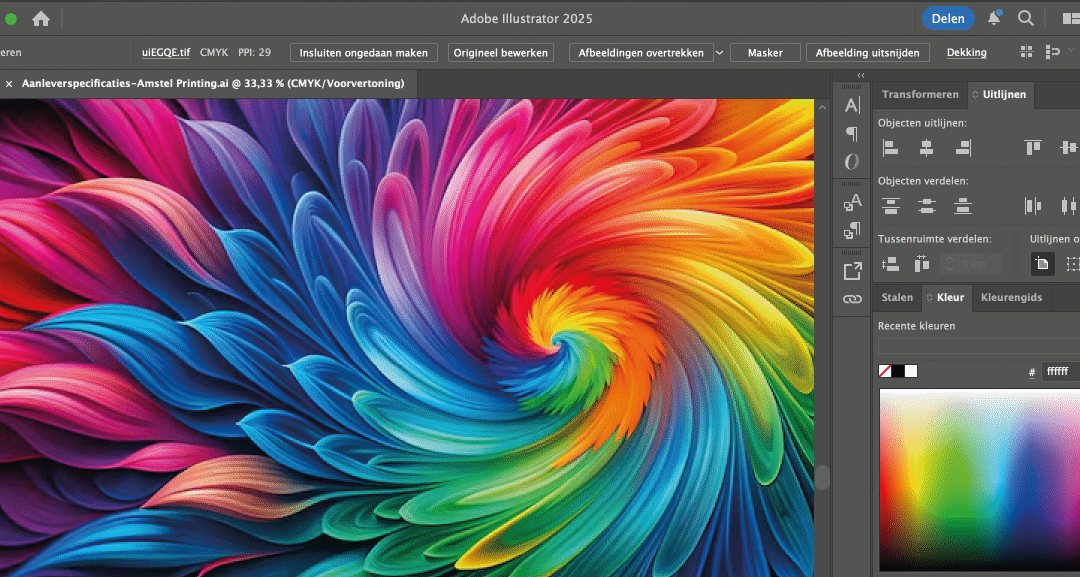Select the Aanleverspecificaties-Amstel Printing.ai document tab
Image resolution: width=1080 pixels, height=577 pixels.
point(213,83)
